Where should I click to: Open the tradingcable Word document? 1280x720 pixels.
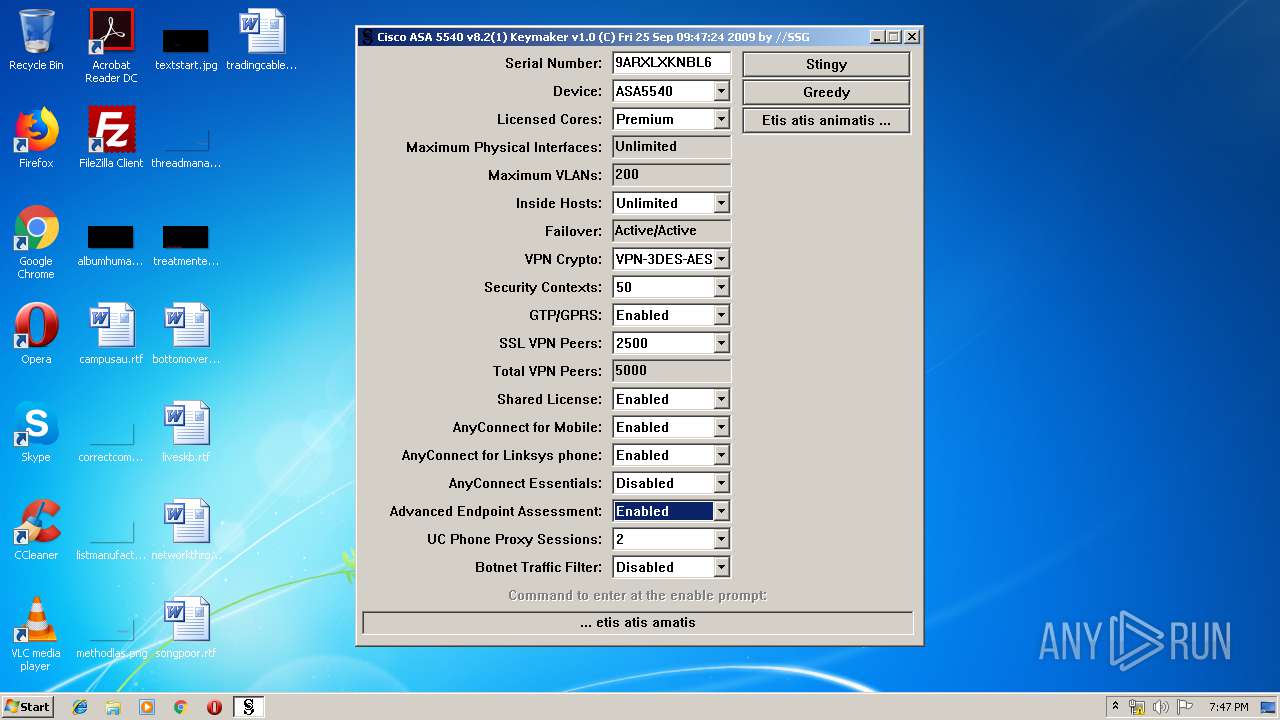click(x=261, y=40)
